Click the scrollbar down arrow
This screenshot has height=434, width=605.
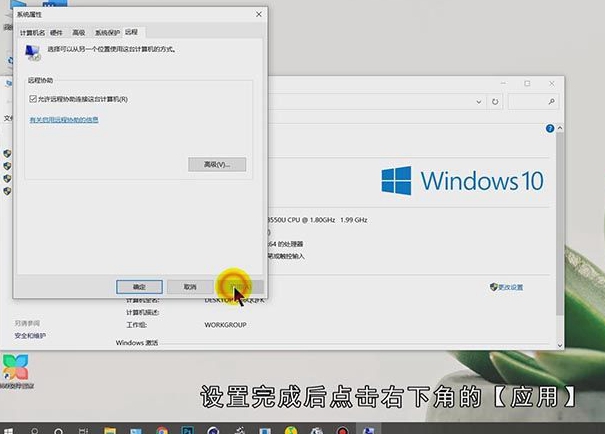pyautogui.click(x=560, y=346)
